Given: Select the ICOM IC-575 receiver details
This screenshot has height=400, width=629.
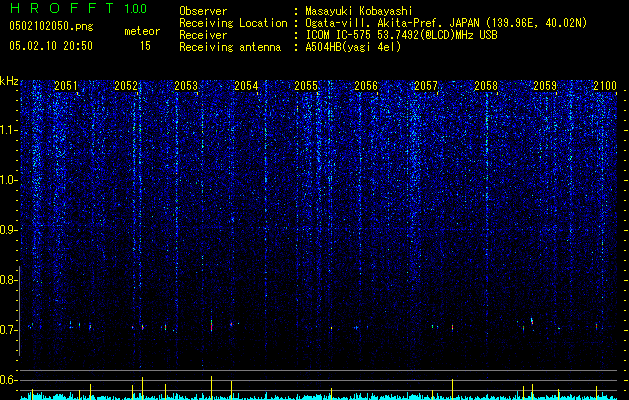Looking at the screenshot, I should [x=401, y=35].
